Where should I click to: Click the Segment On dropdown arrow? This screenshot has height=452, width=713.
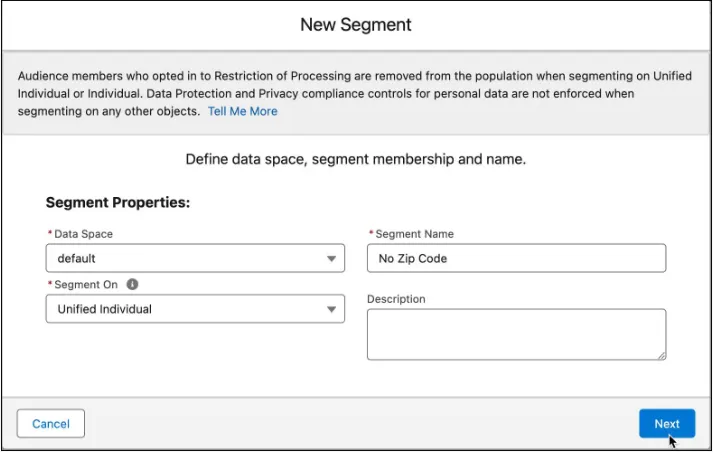pyautogui.click(x=331, y=310)
